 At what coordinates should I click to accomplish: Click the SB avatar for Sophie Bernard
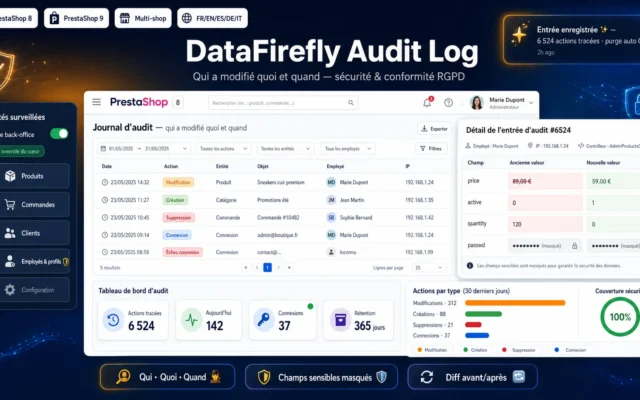pyautogui.click(x=331, y=218)
